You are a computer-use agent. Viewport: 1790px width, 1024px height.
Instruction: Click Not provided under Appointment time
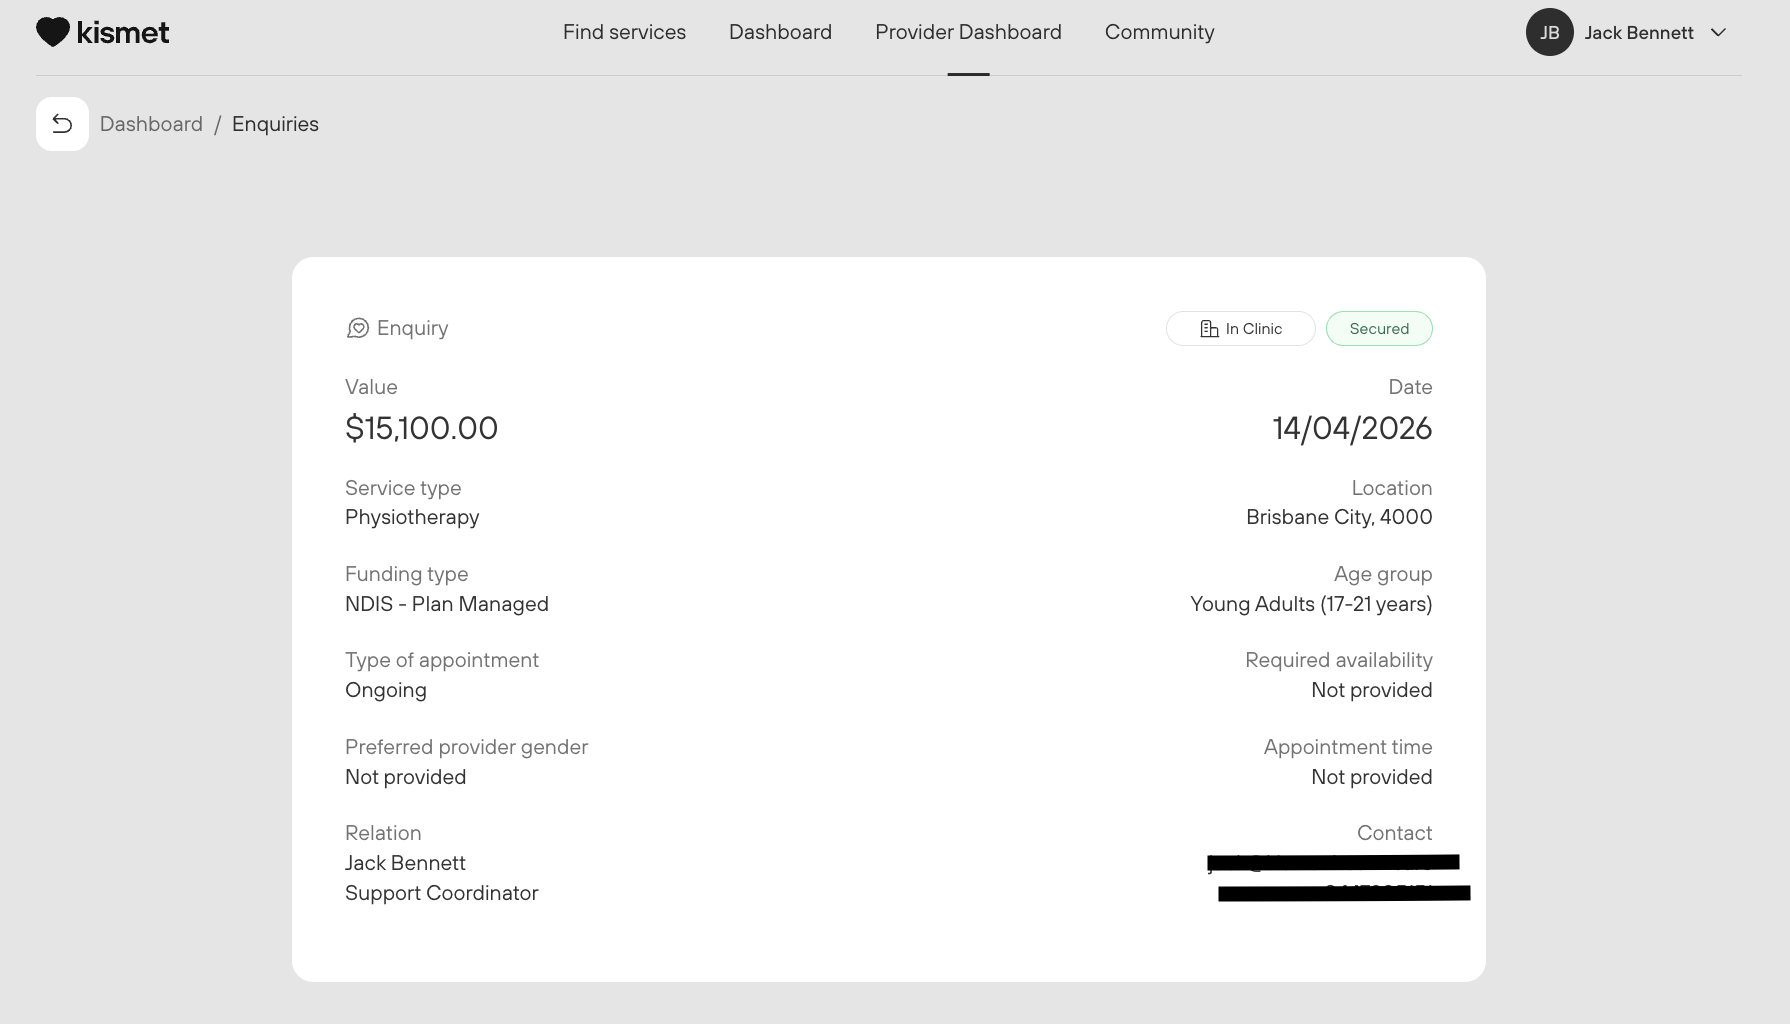coord(1372,777)
